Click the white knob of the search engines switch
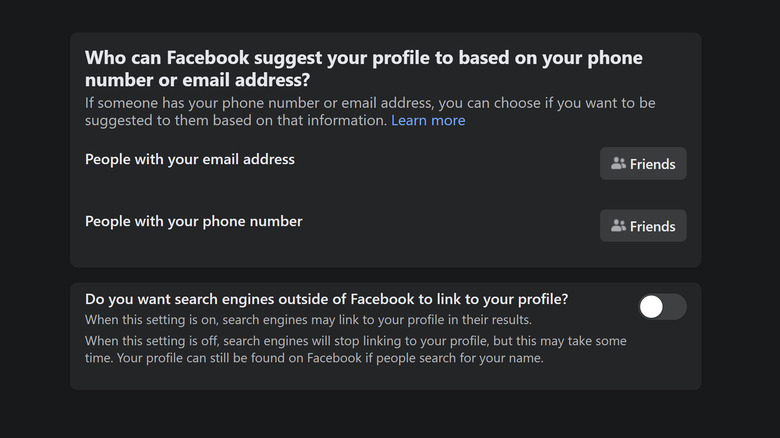The width and height of the screenshot is (780, 438). point(651,307)
